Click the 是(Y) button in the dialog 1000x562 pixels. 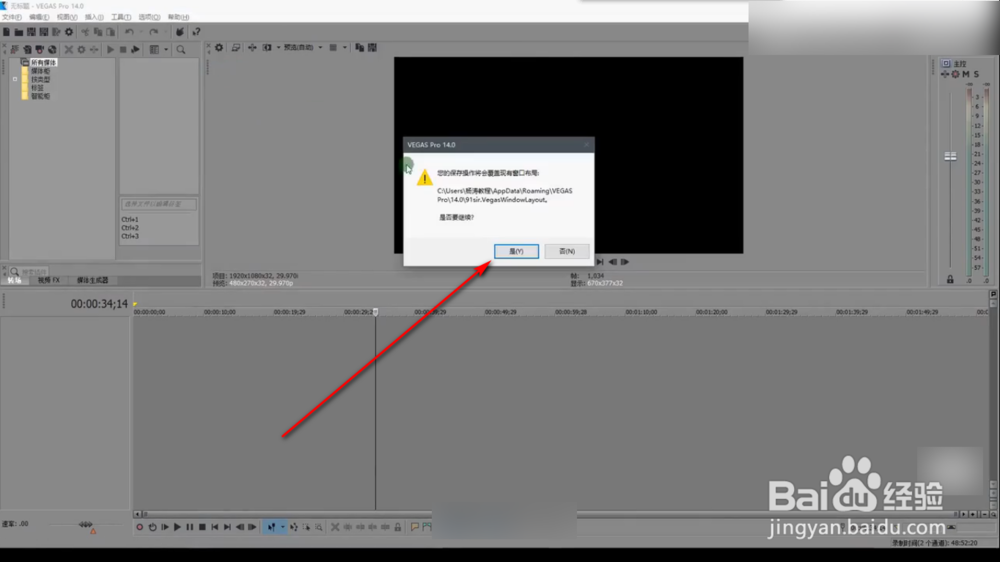click(x=516, y=251)
